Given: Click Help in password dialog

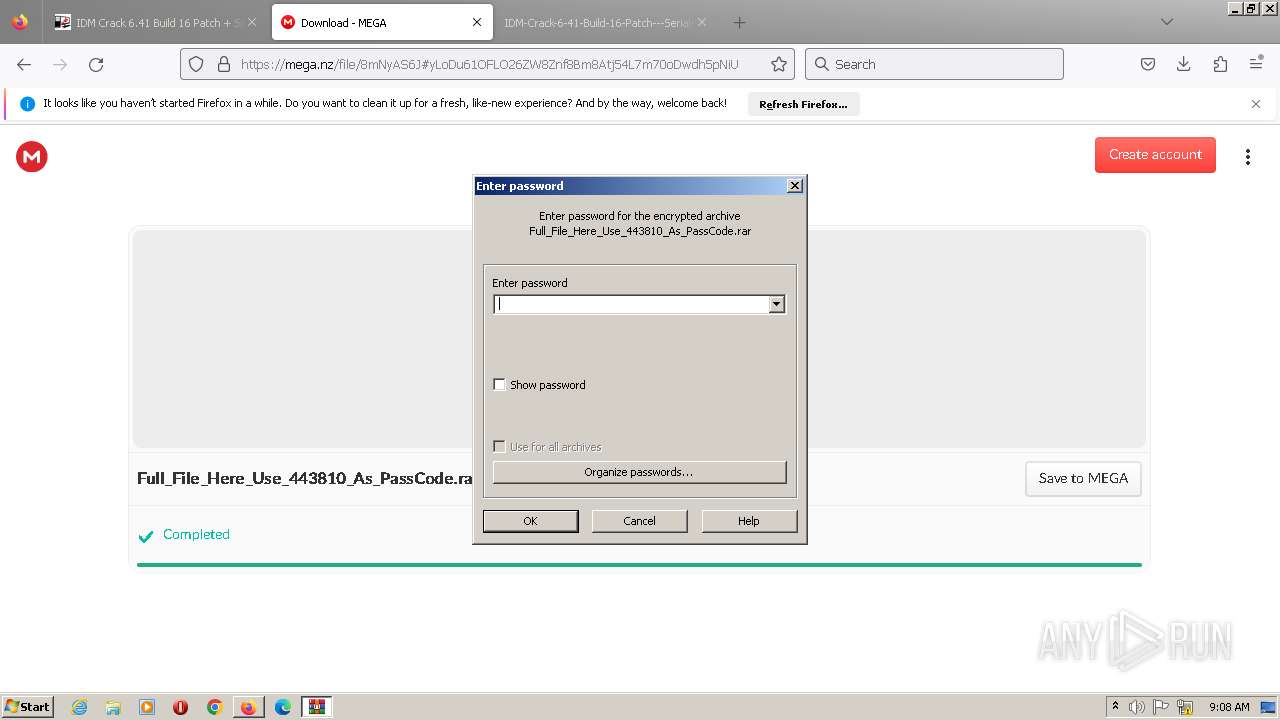Looking at the screenshot, I should [749, 521].
